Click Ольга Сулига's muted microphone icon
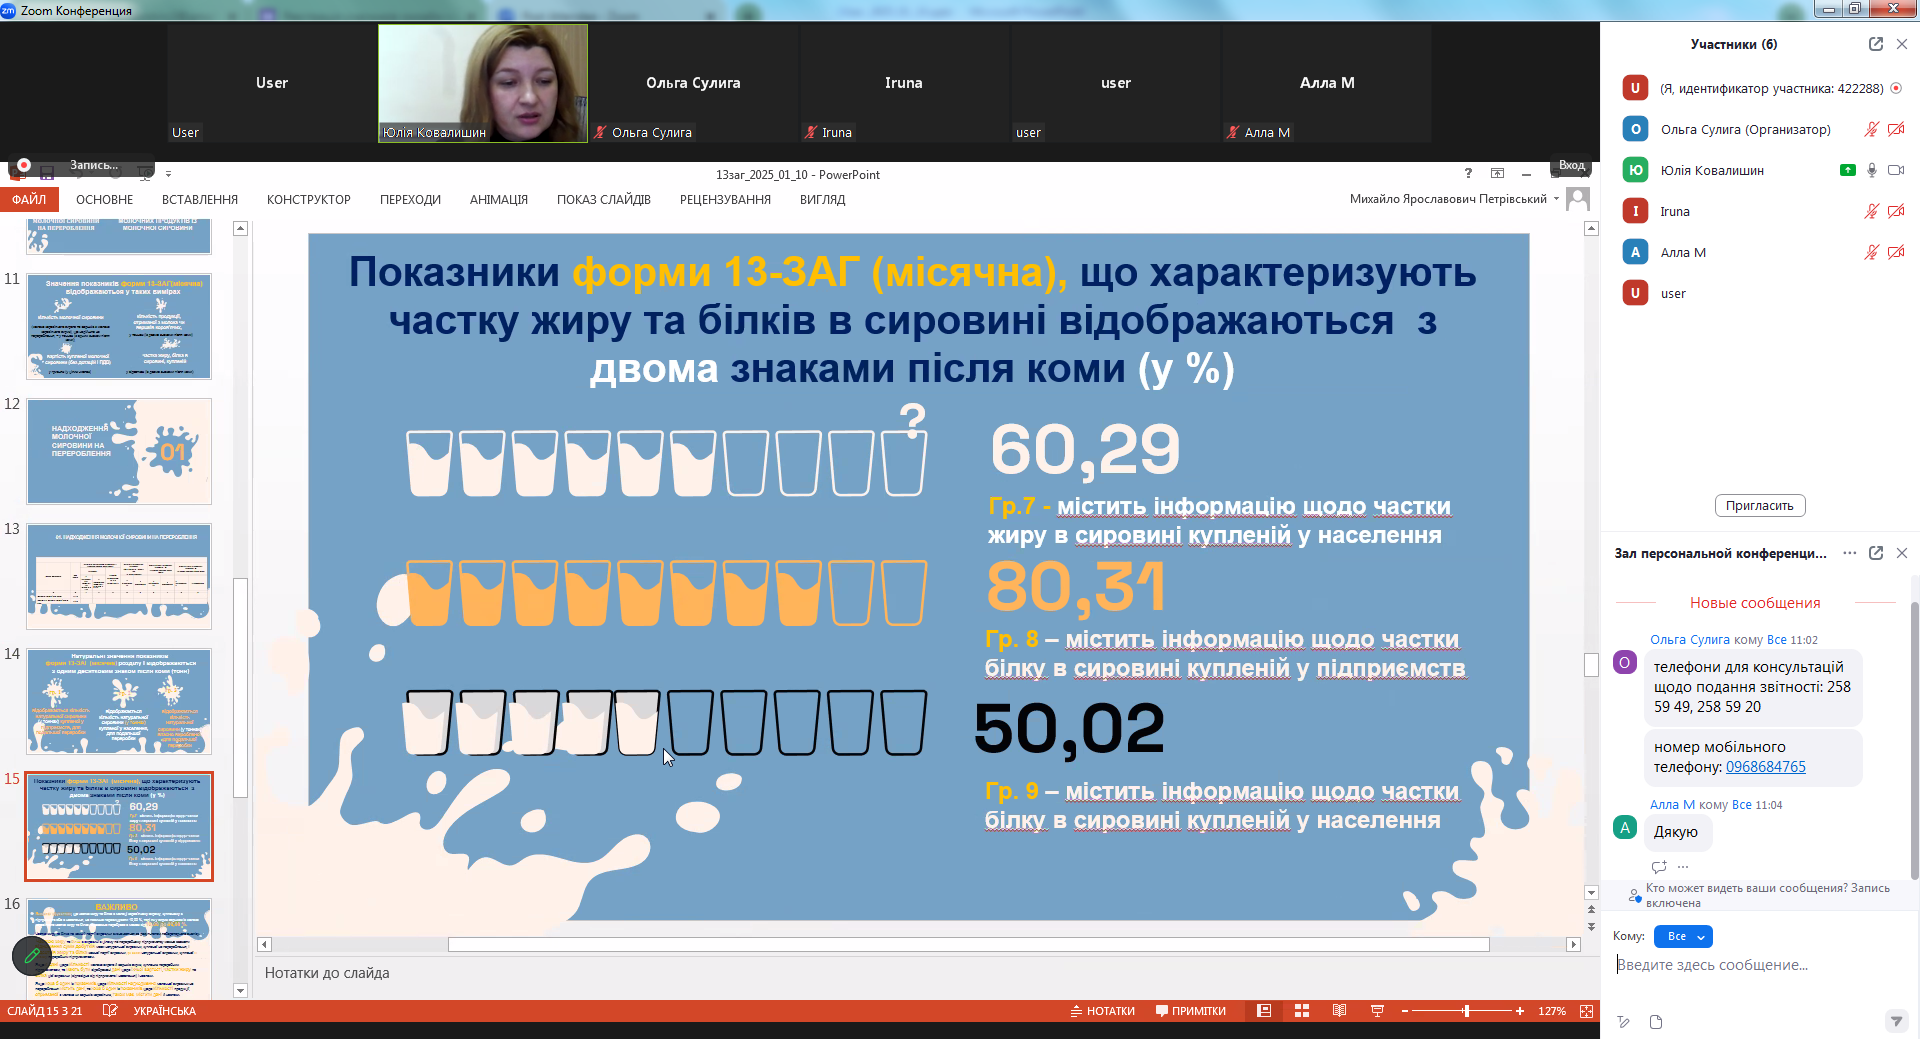This screenshot has height=1039, width=1920. click(1871, 129)
